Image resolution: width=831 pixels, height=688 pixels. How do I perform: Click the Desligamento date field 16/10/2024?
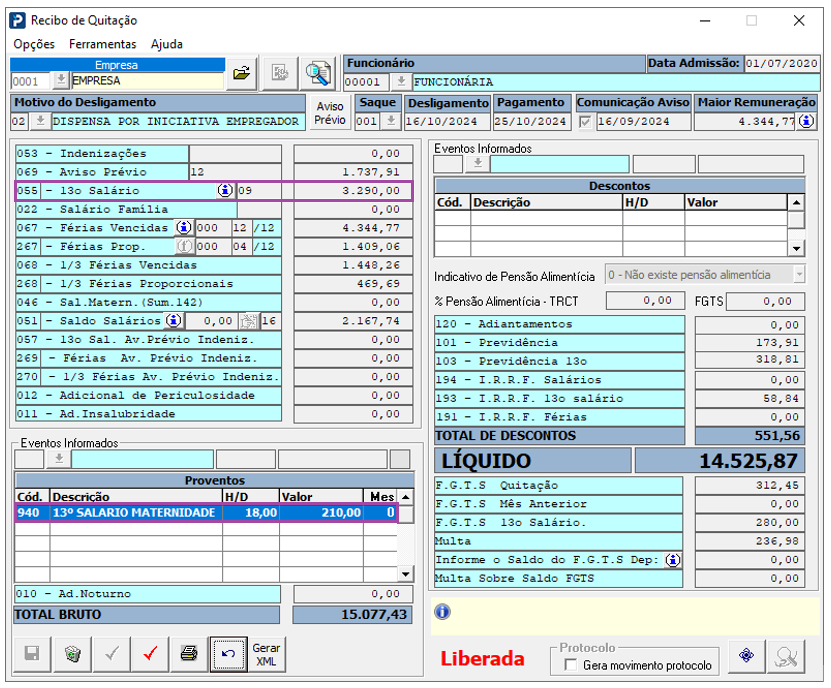point(445,121)
